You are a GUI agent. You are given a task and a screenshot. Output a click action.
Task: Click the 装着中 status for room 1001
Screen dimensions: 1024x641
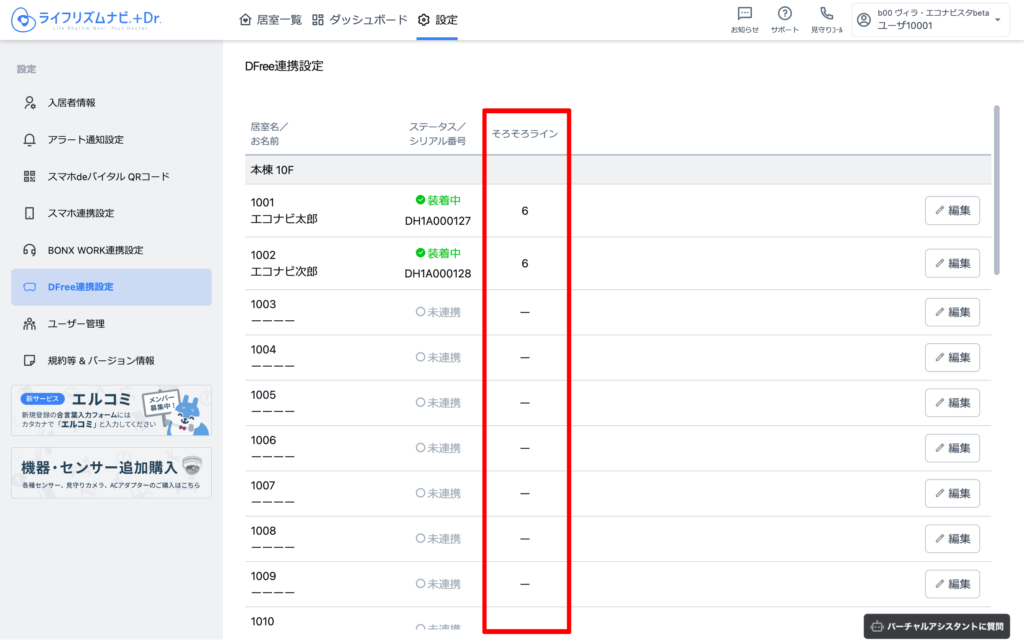click(x=438, y=200)
